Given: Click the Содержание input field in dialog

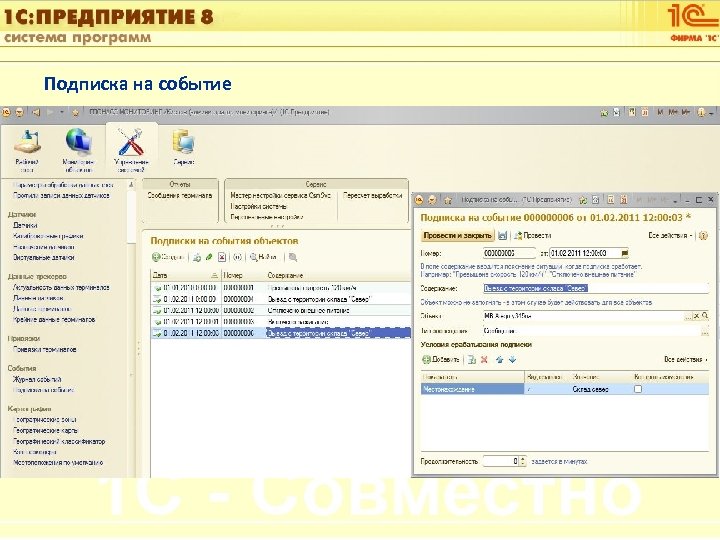Looking at the screenshot, I should coord(596,288).
